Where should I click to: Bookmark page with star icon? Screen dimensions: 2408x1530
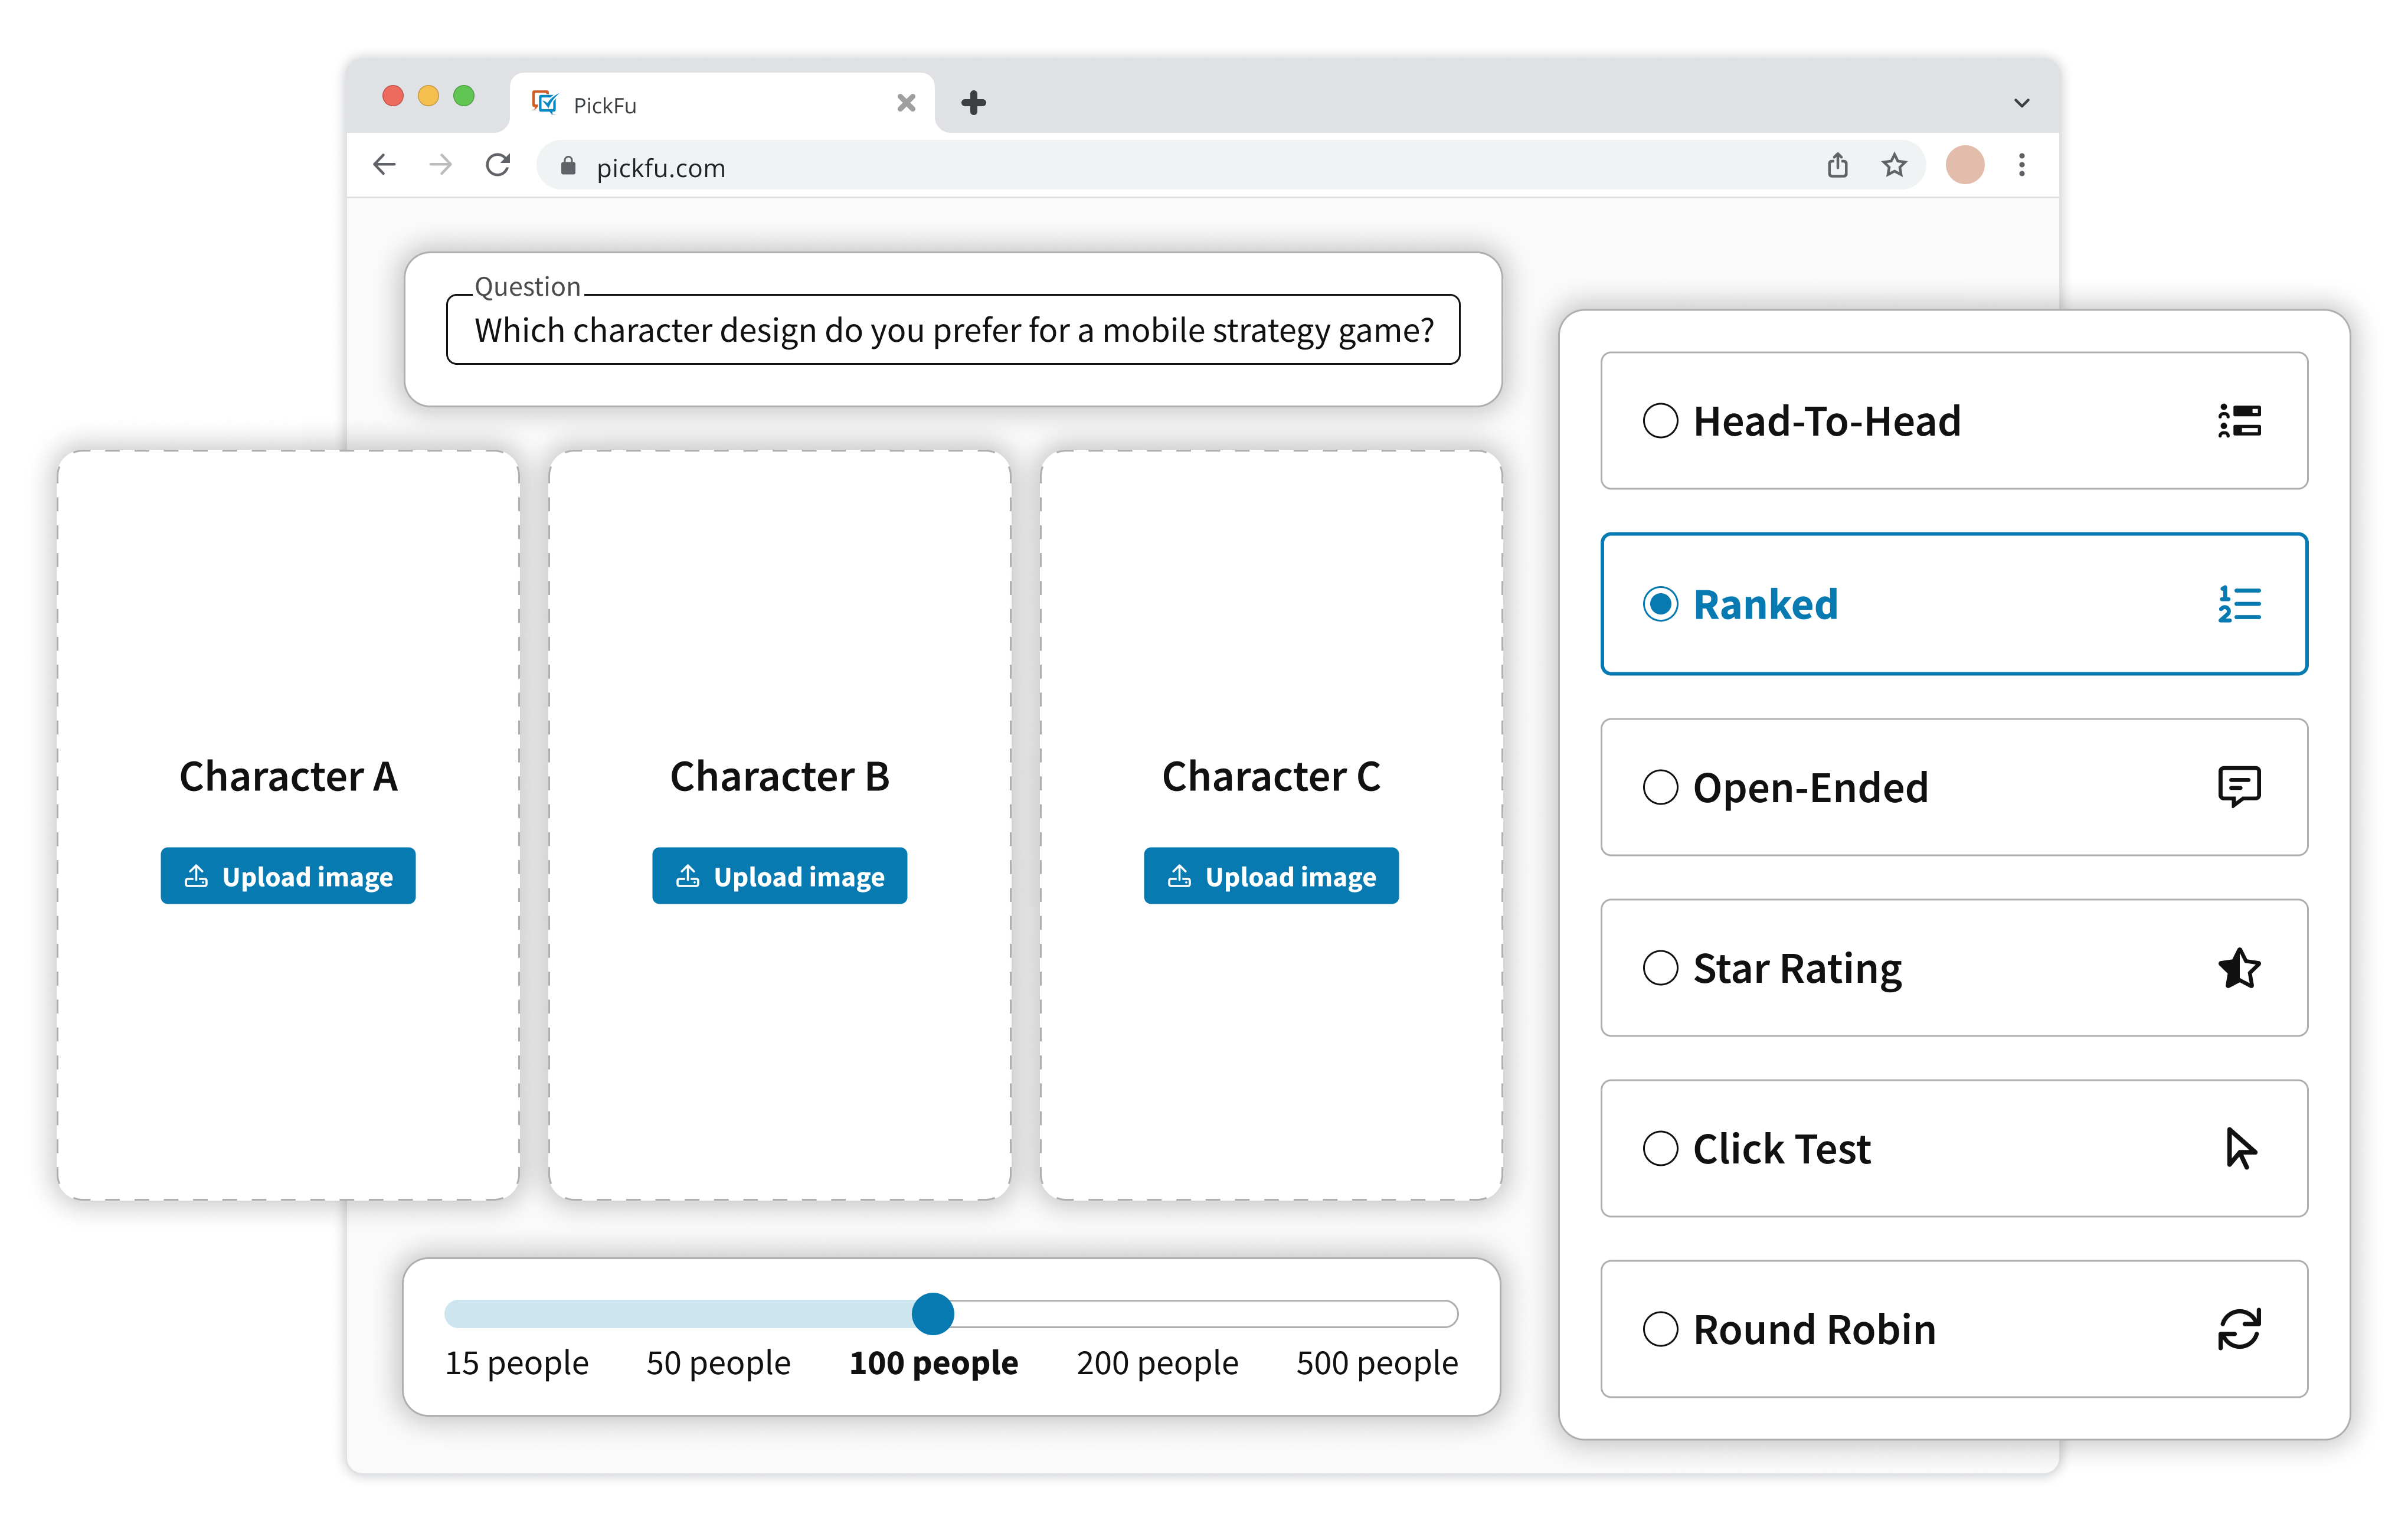(1894, 165)
